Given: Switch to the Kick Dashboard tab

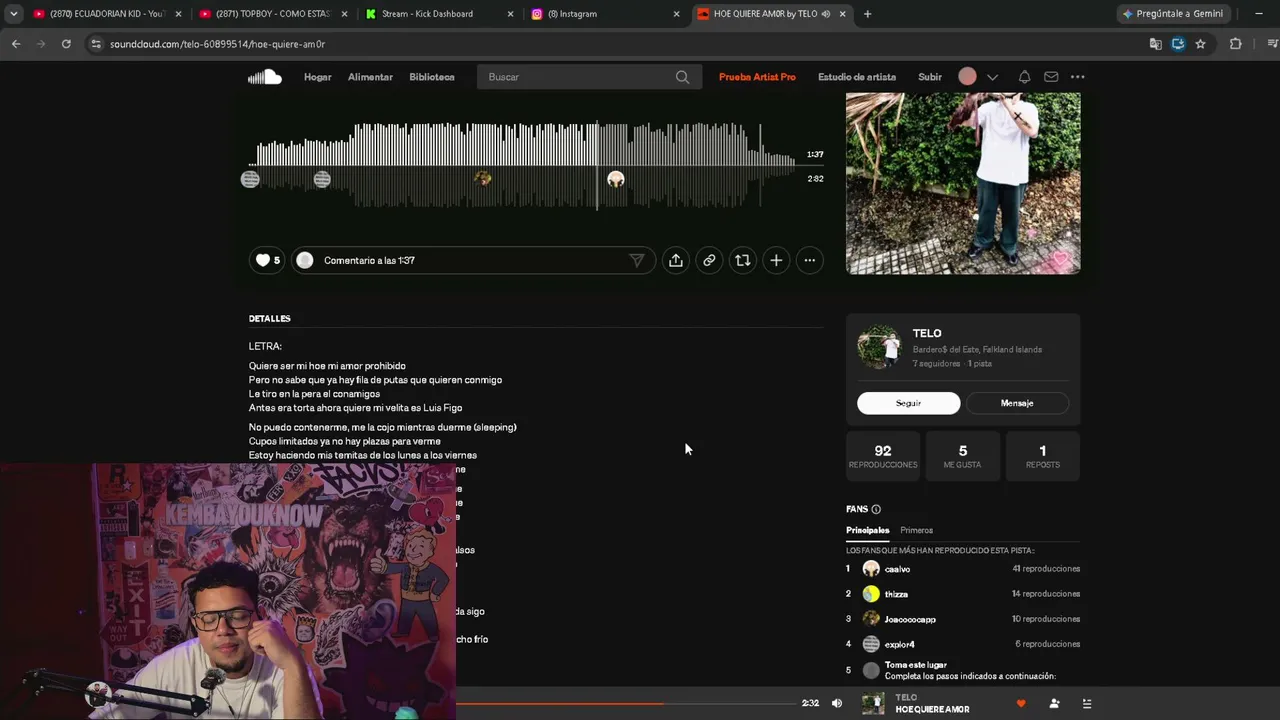Looking at the screenshot, I should coord(439,14).
